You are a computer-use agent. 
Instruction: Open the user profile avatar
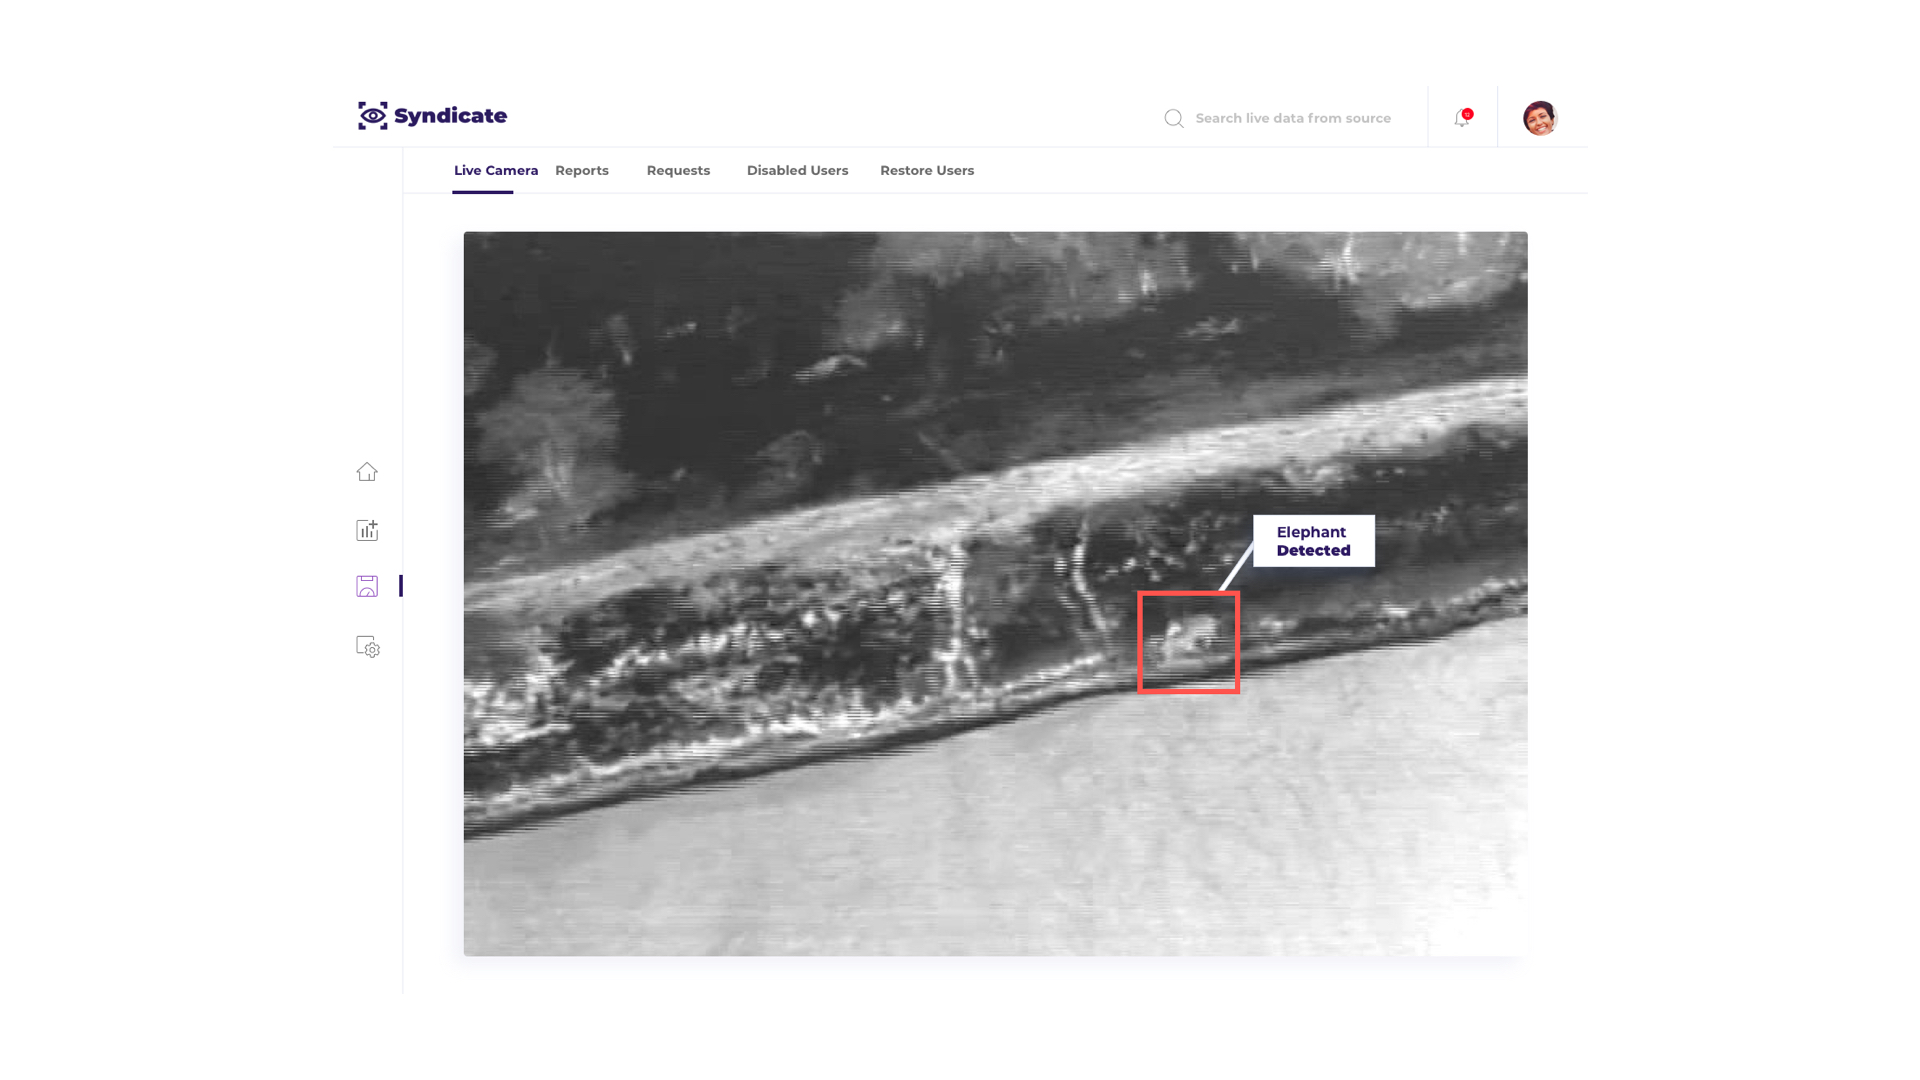tap(1540, 118)
